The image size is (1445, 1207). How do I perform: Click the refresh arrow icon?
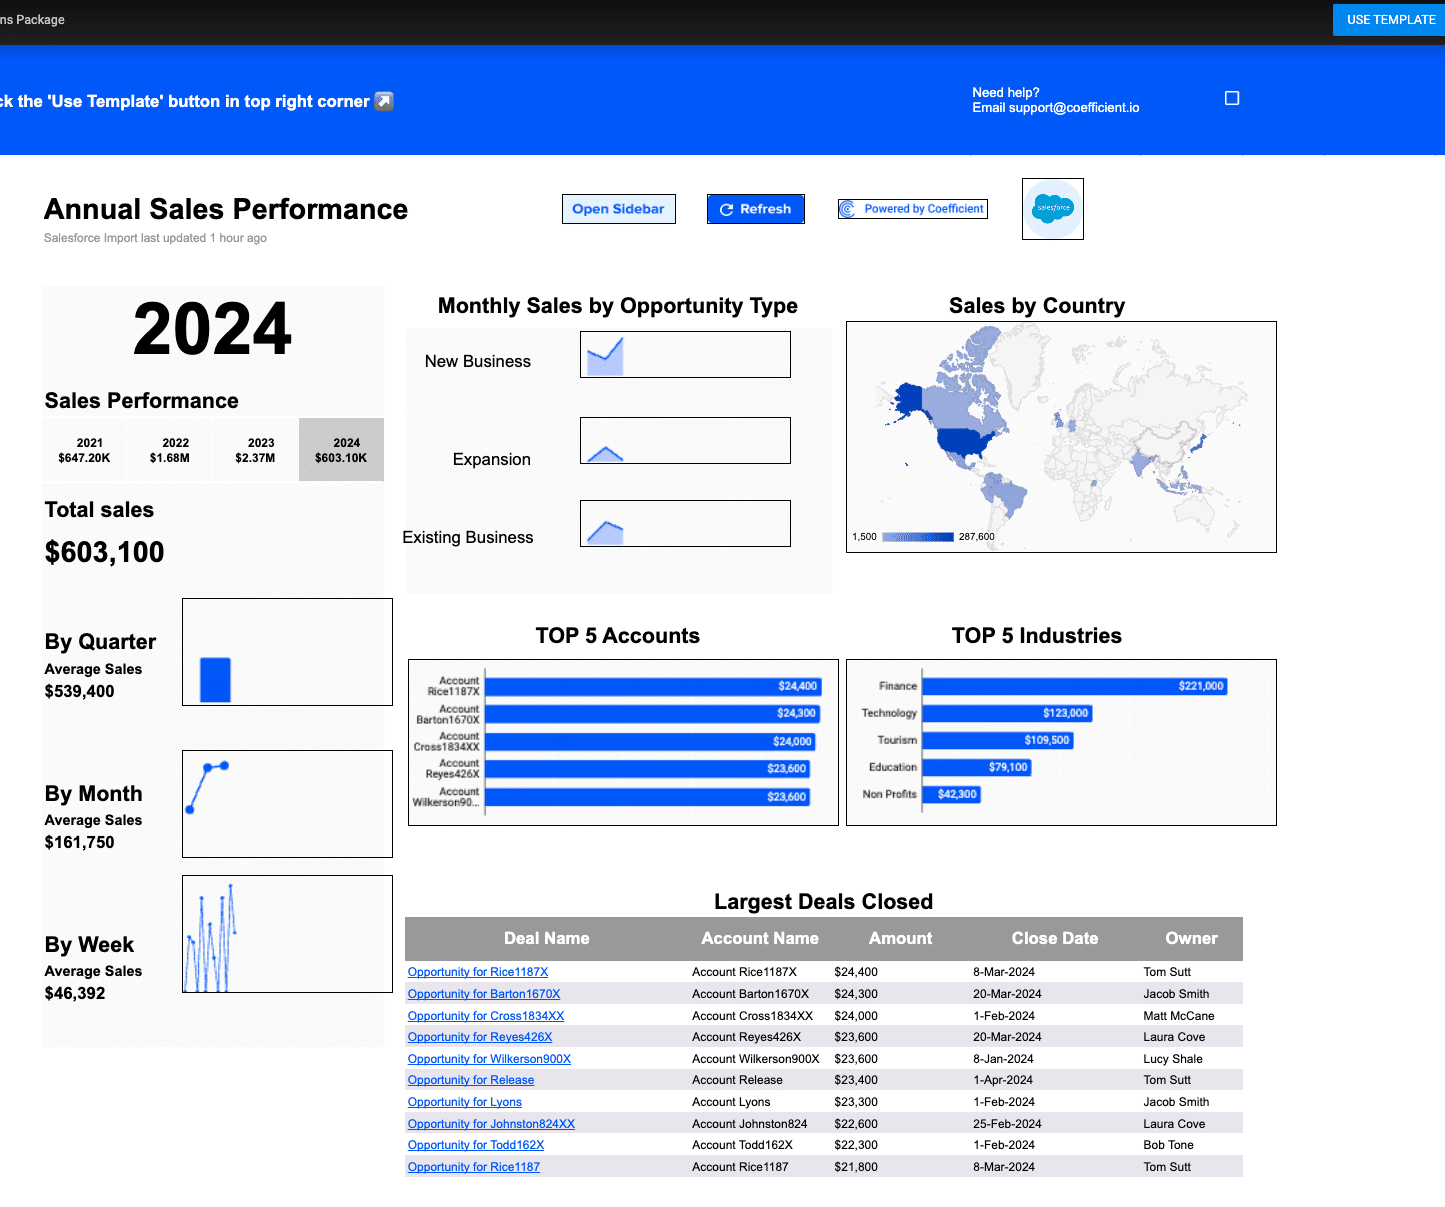tap(727, 209)
